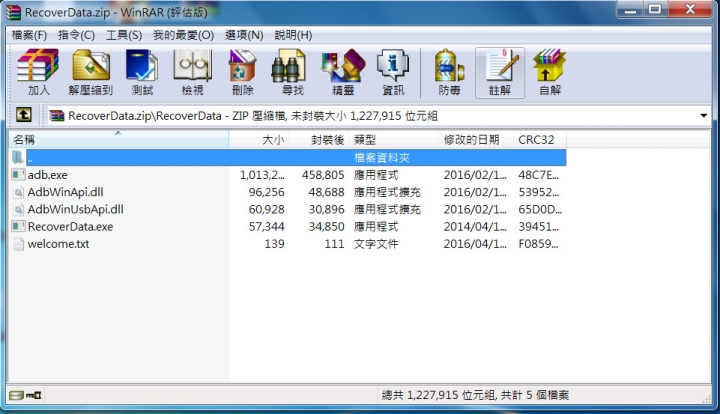Open the 檢視 (View) toolbar icon

point(192,65)
